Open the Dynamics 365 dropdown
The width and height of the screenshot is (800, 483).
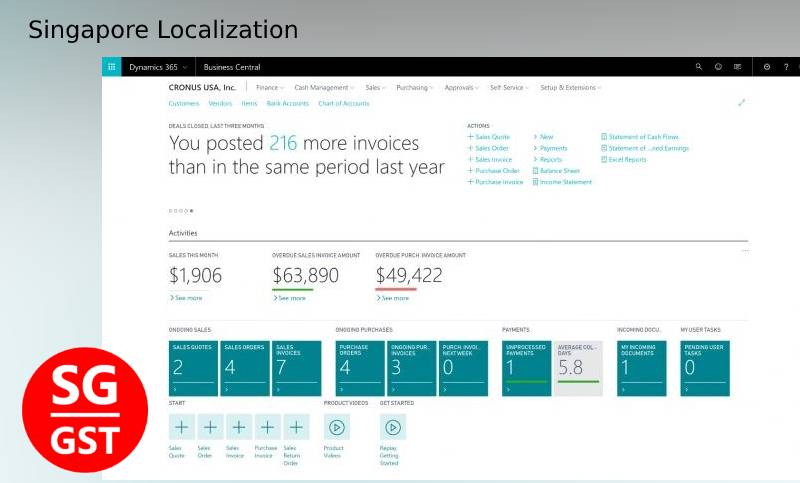pyautogui.click(x=158, y=67)
